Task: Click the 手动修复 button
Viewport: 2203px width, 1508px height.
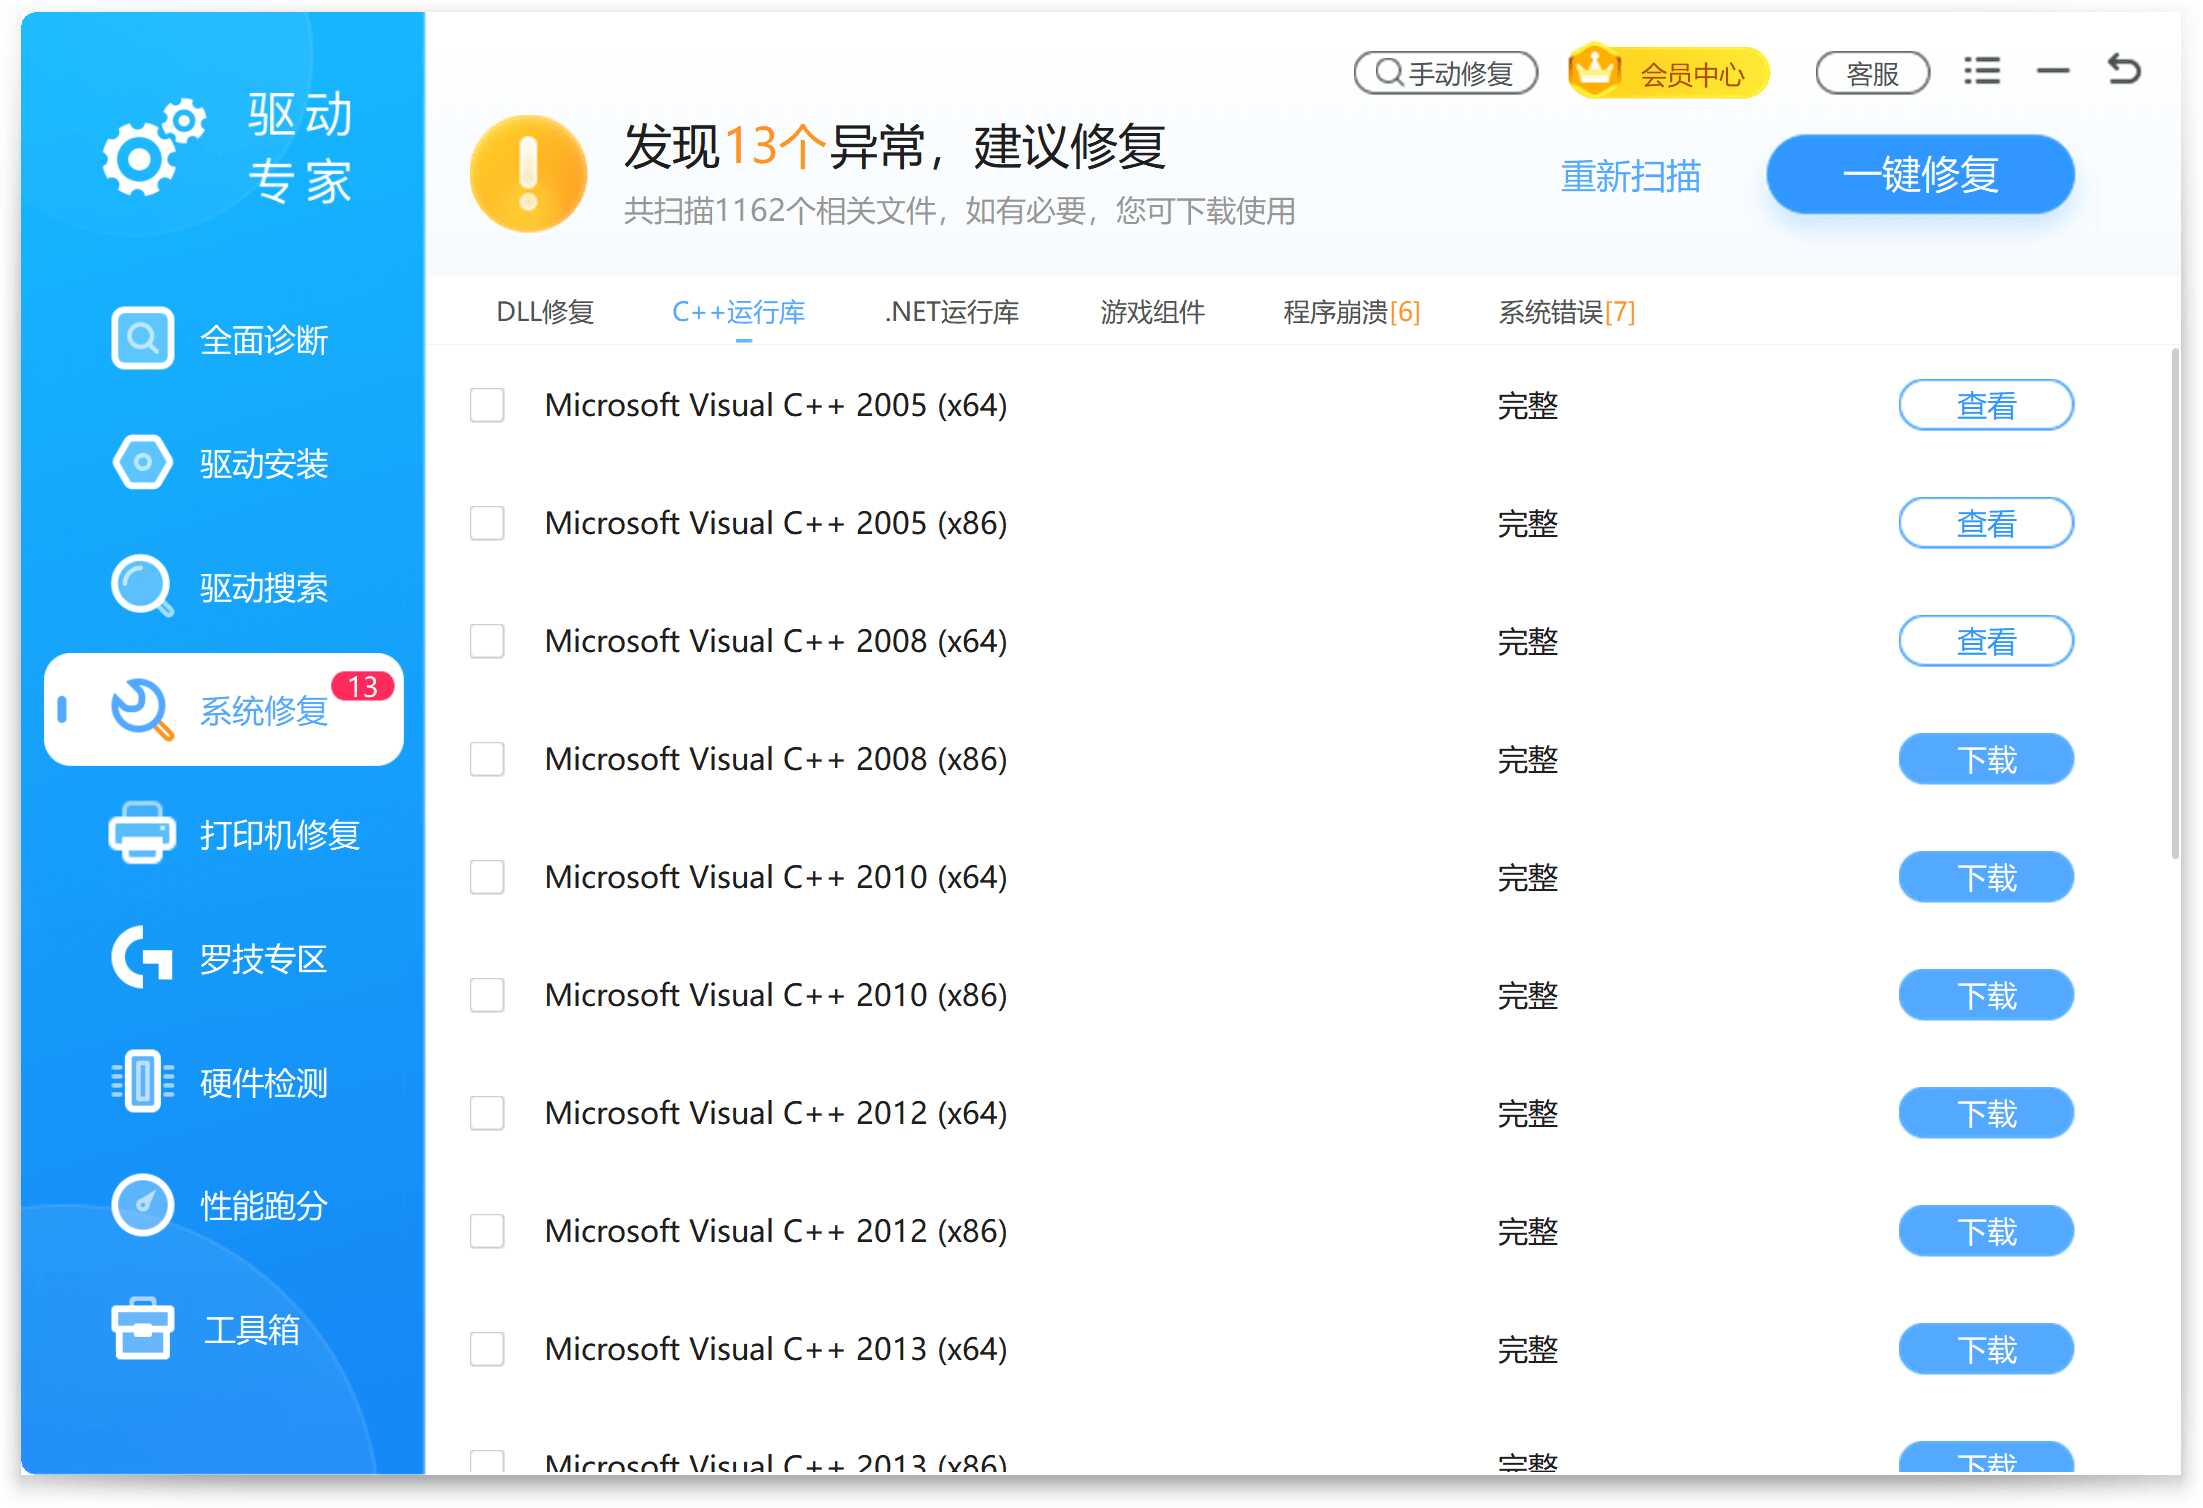Action: tap(1445, 73)
